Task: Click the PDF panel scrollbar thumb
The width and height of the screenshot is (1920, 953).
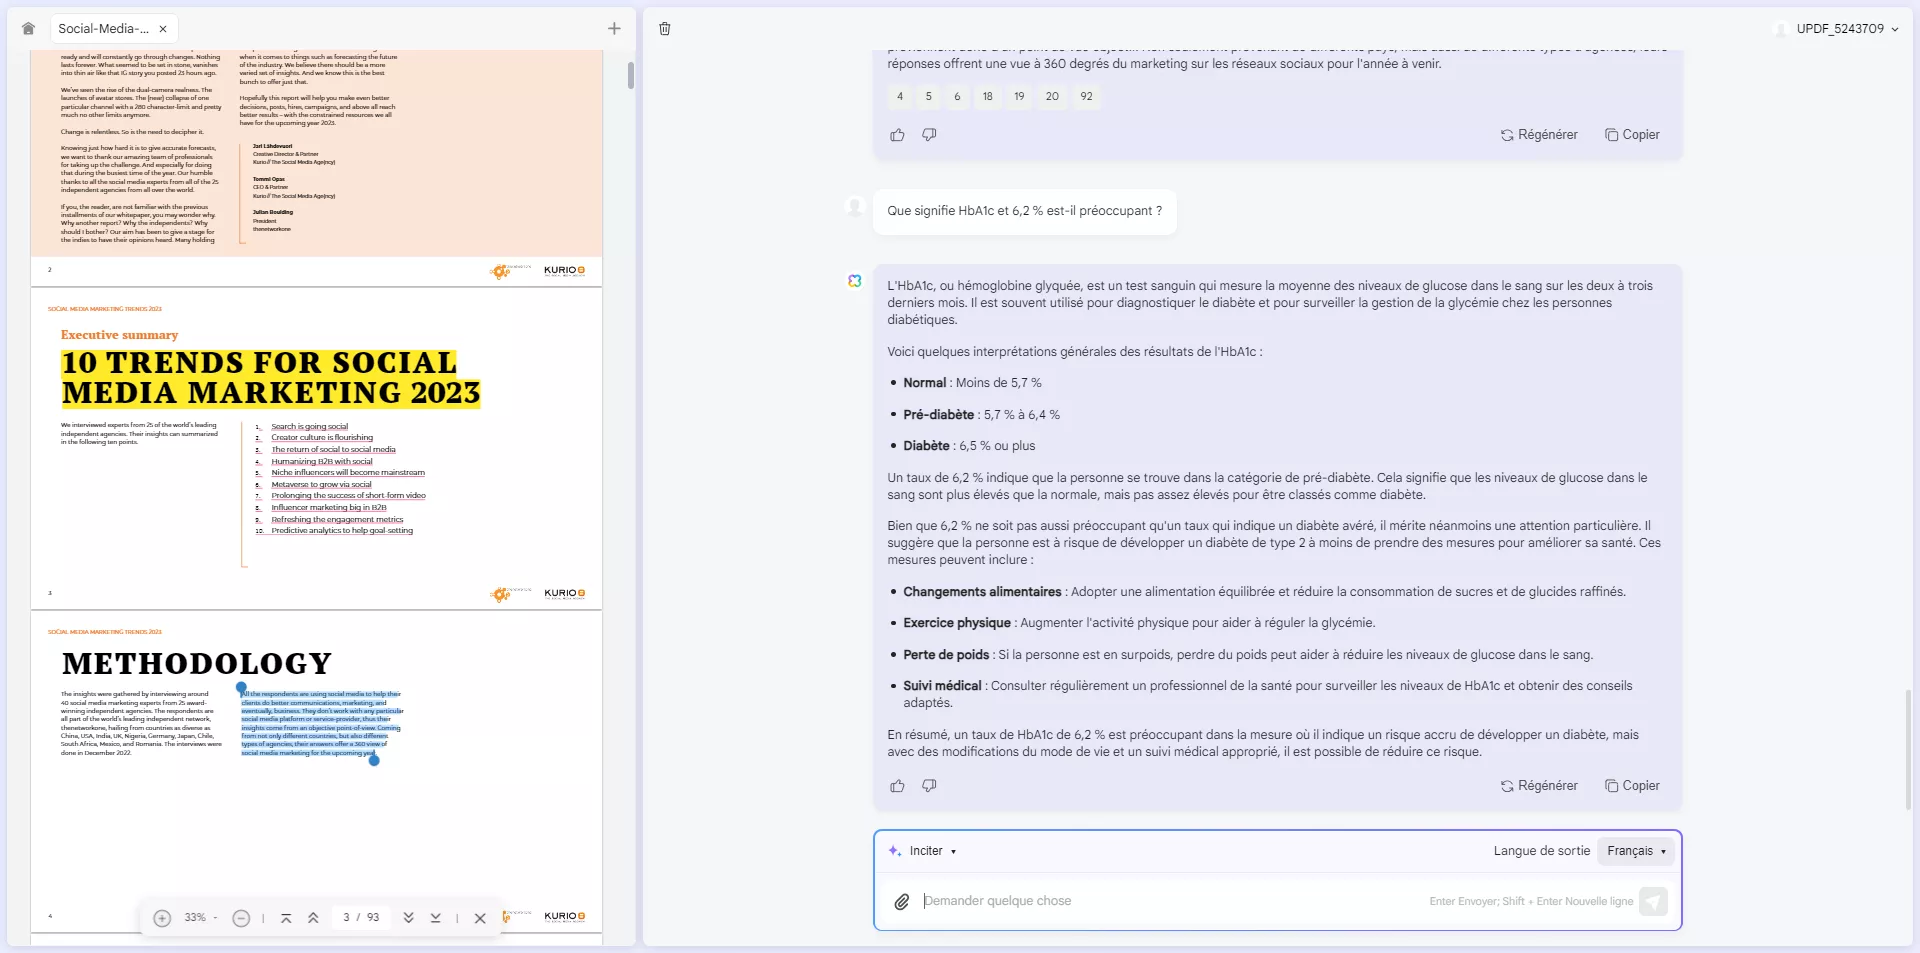Action: pos(630,75)
